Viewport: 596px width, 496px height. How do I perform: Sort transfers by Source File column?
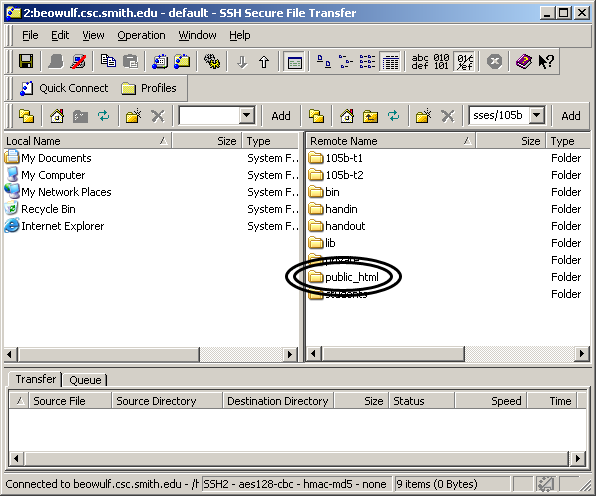tap(70, 401)
